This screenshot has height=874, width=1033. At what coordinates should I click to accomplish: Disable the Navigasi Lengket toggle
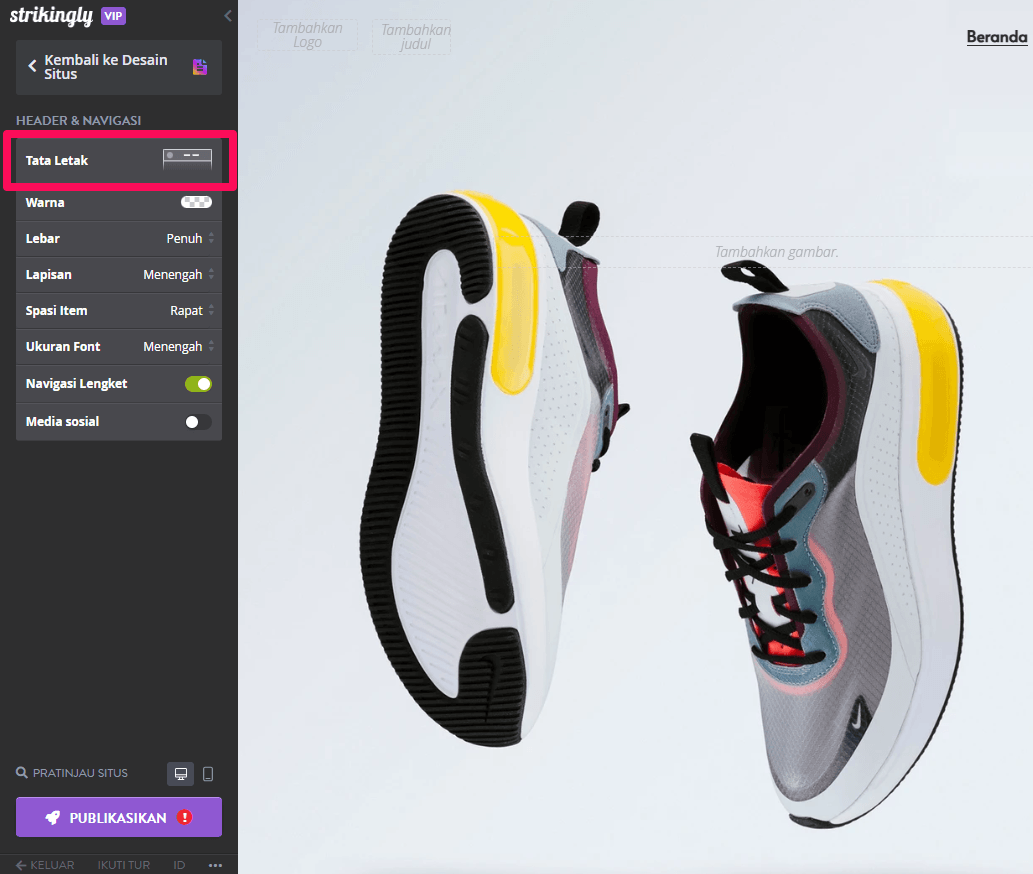pyautogui.click(x=198, y=384)
